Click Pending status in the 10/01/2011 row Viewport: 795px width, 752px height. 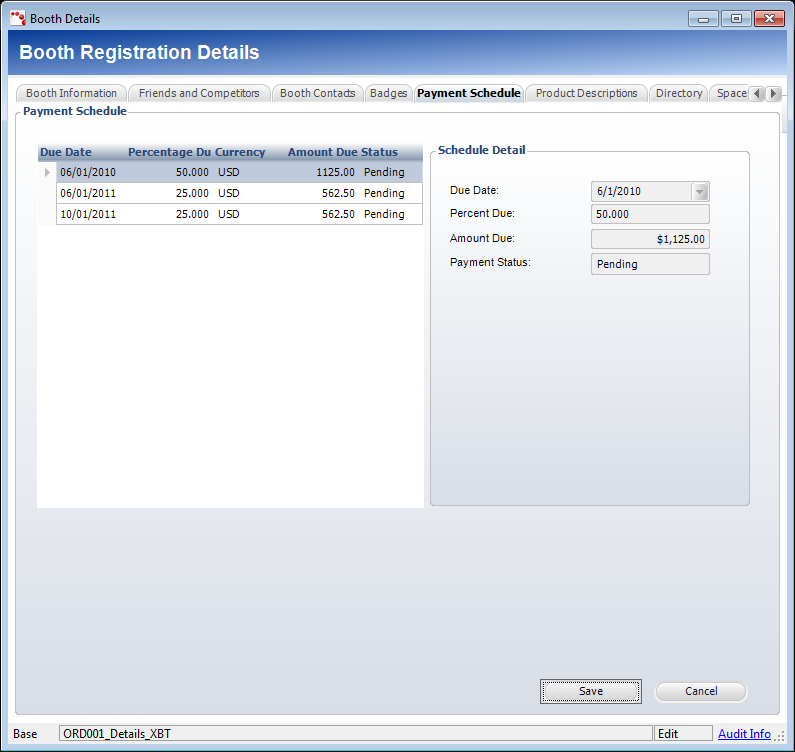coord(384,214)
